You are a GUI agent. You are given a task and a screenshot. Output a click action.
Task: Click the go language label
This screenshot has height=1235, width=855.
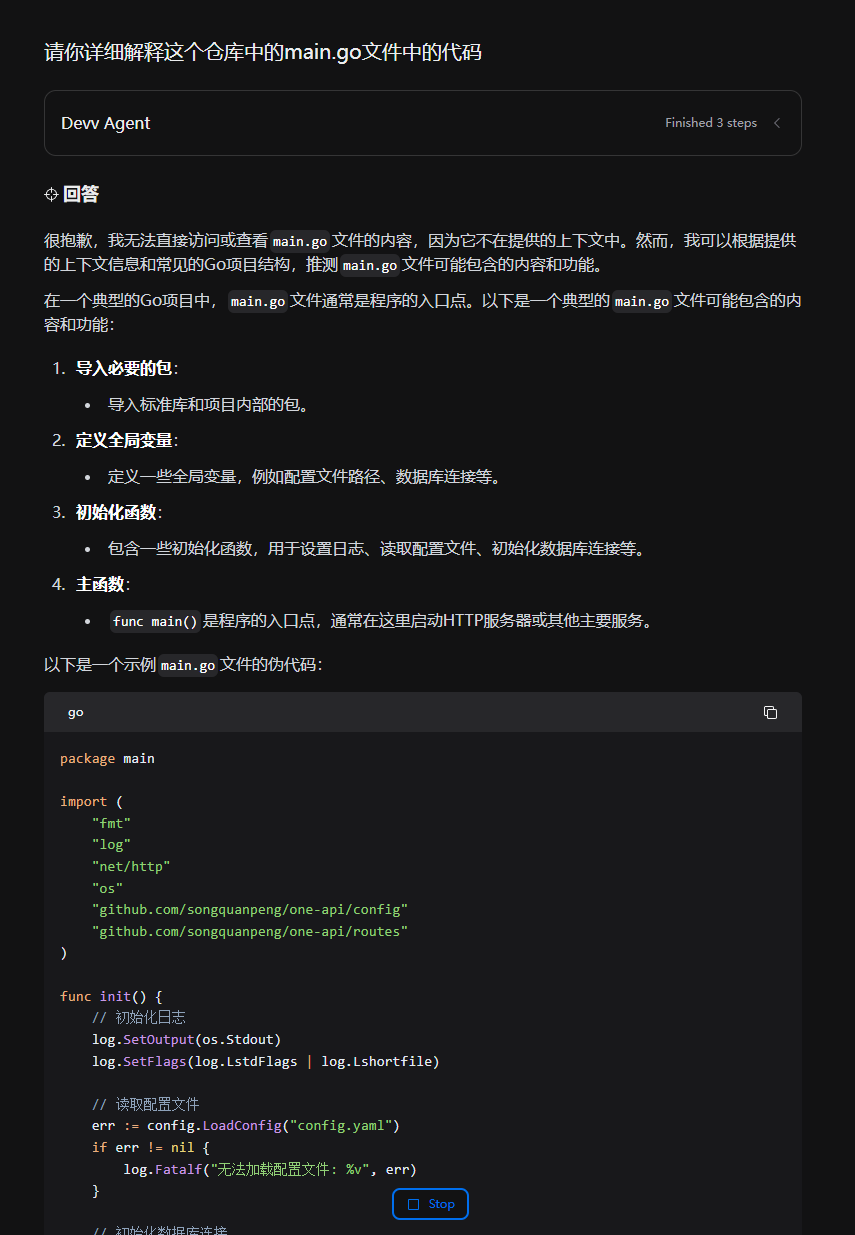click(76, 712)
